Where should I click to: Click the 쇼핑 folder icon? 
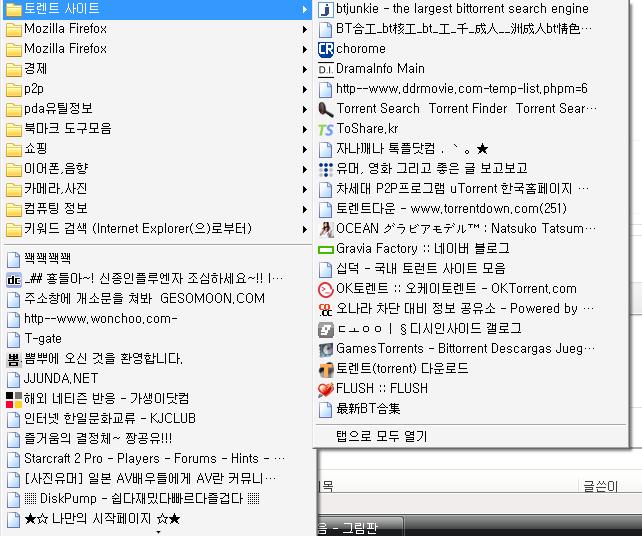14,149
